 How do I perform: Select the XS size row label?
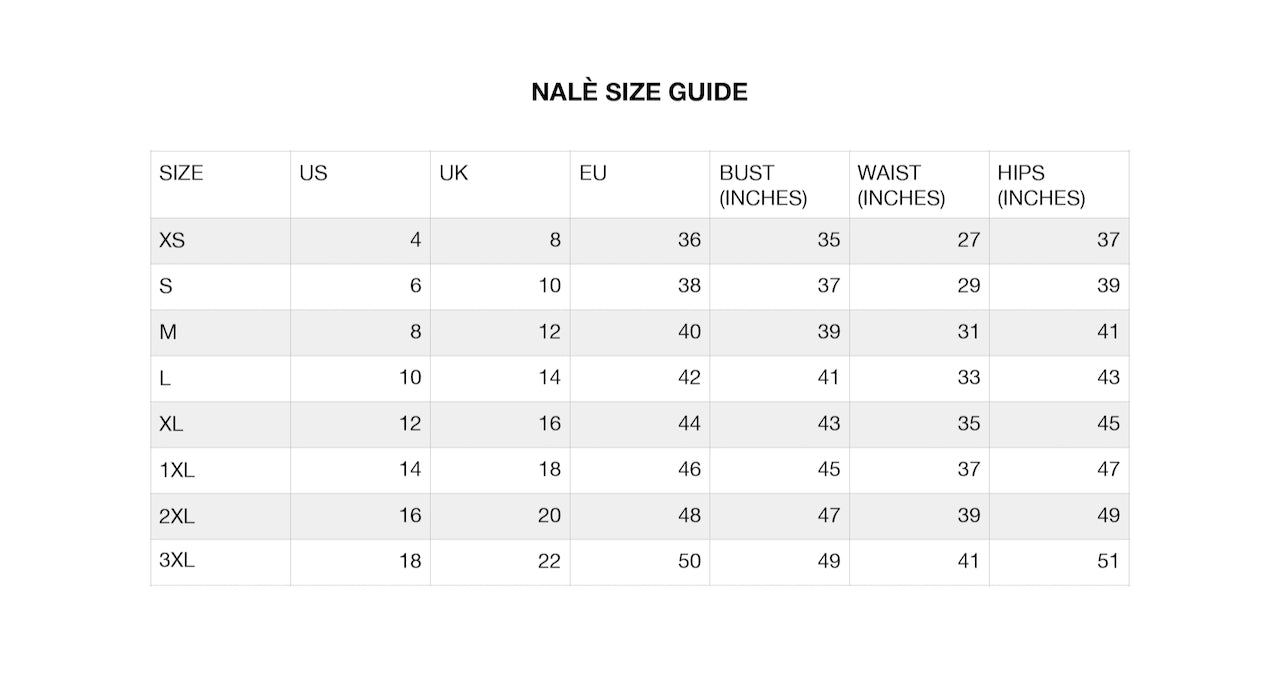point(172,240)
